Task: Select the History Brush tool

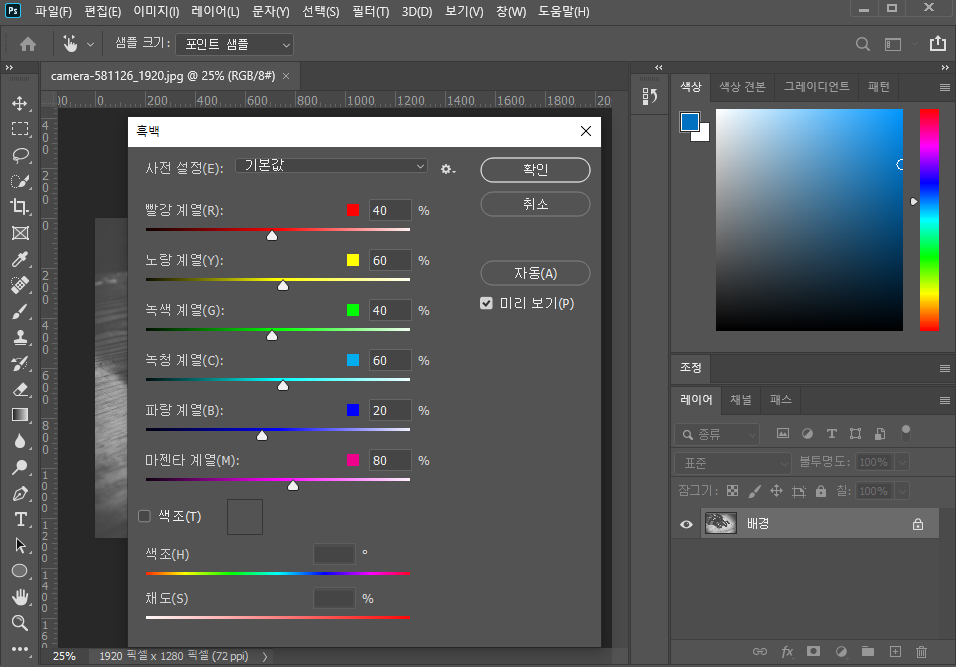Action: pyautogui.click(x=20, y=363)
